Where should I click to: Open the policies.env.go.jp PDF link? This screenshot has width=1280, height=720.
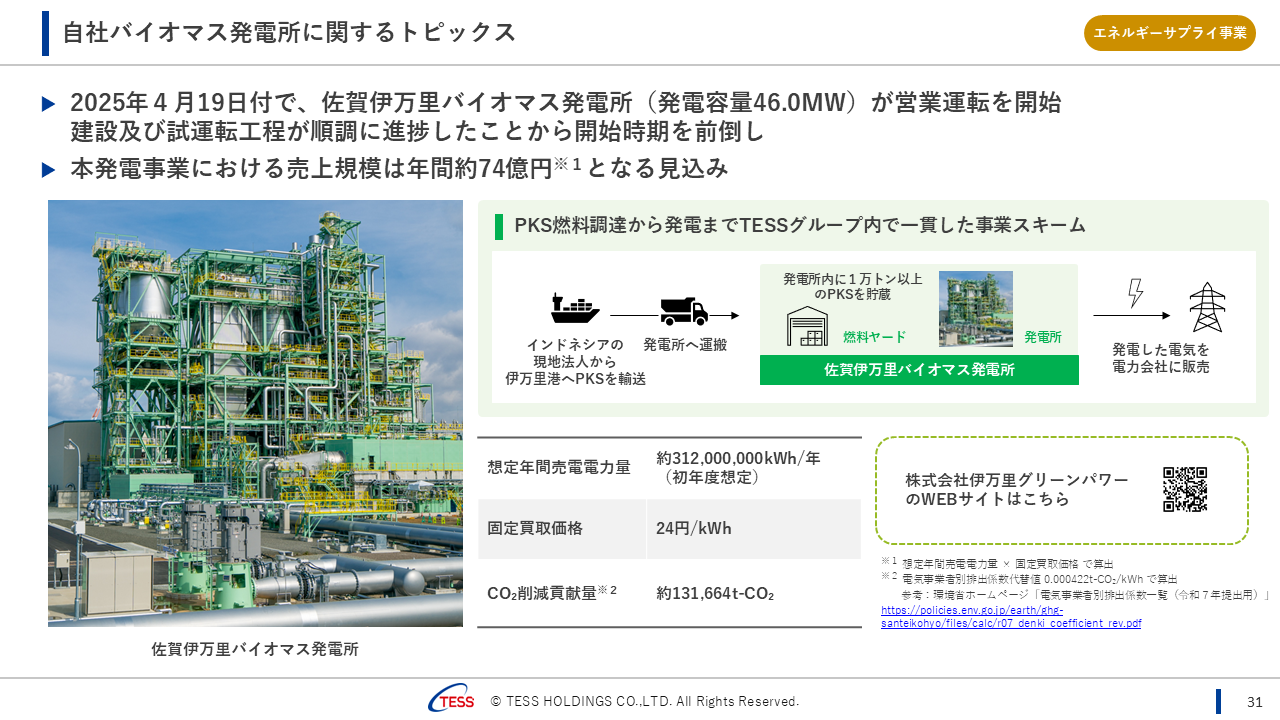tap(1010, 616)
